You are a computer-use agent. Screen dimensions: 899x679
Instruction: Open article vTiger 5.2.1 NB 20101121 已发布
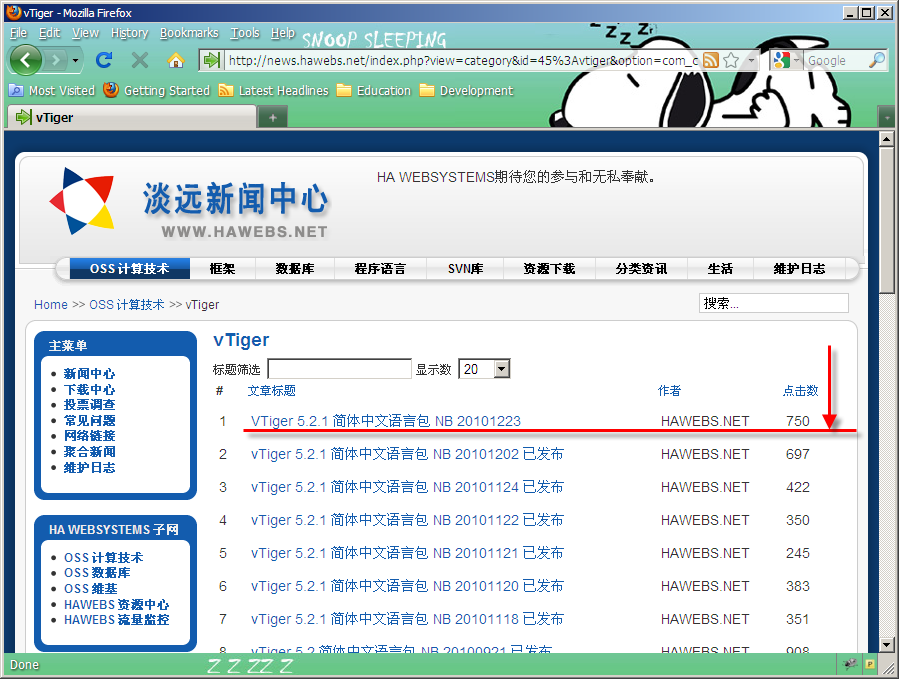coord(407,553)
